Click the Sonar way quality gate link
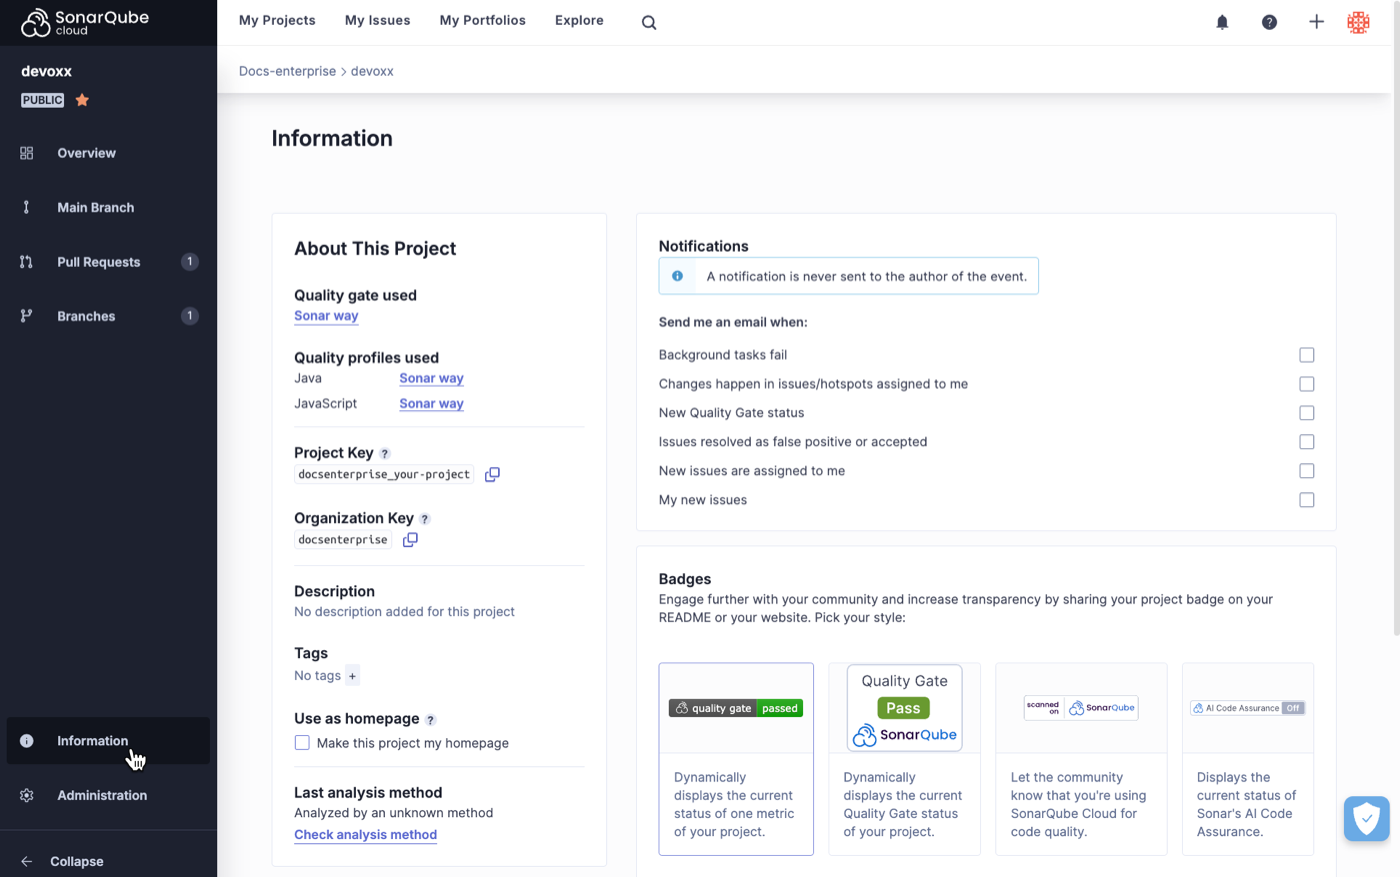This screenshot has width=1400, height=877. click(x=326, y=316)
